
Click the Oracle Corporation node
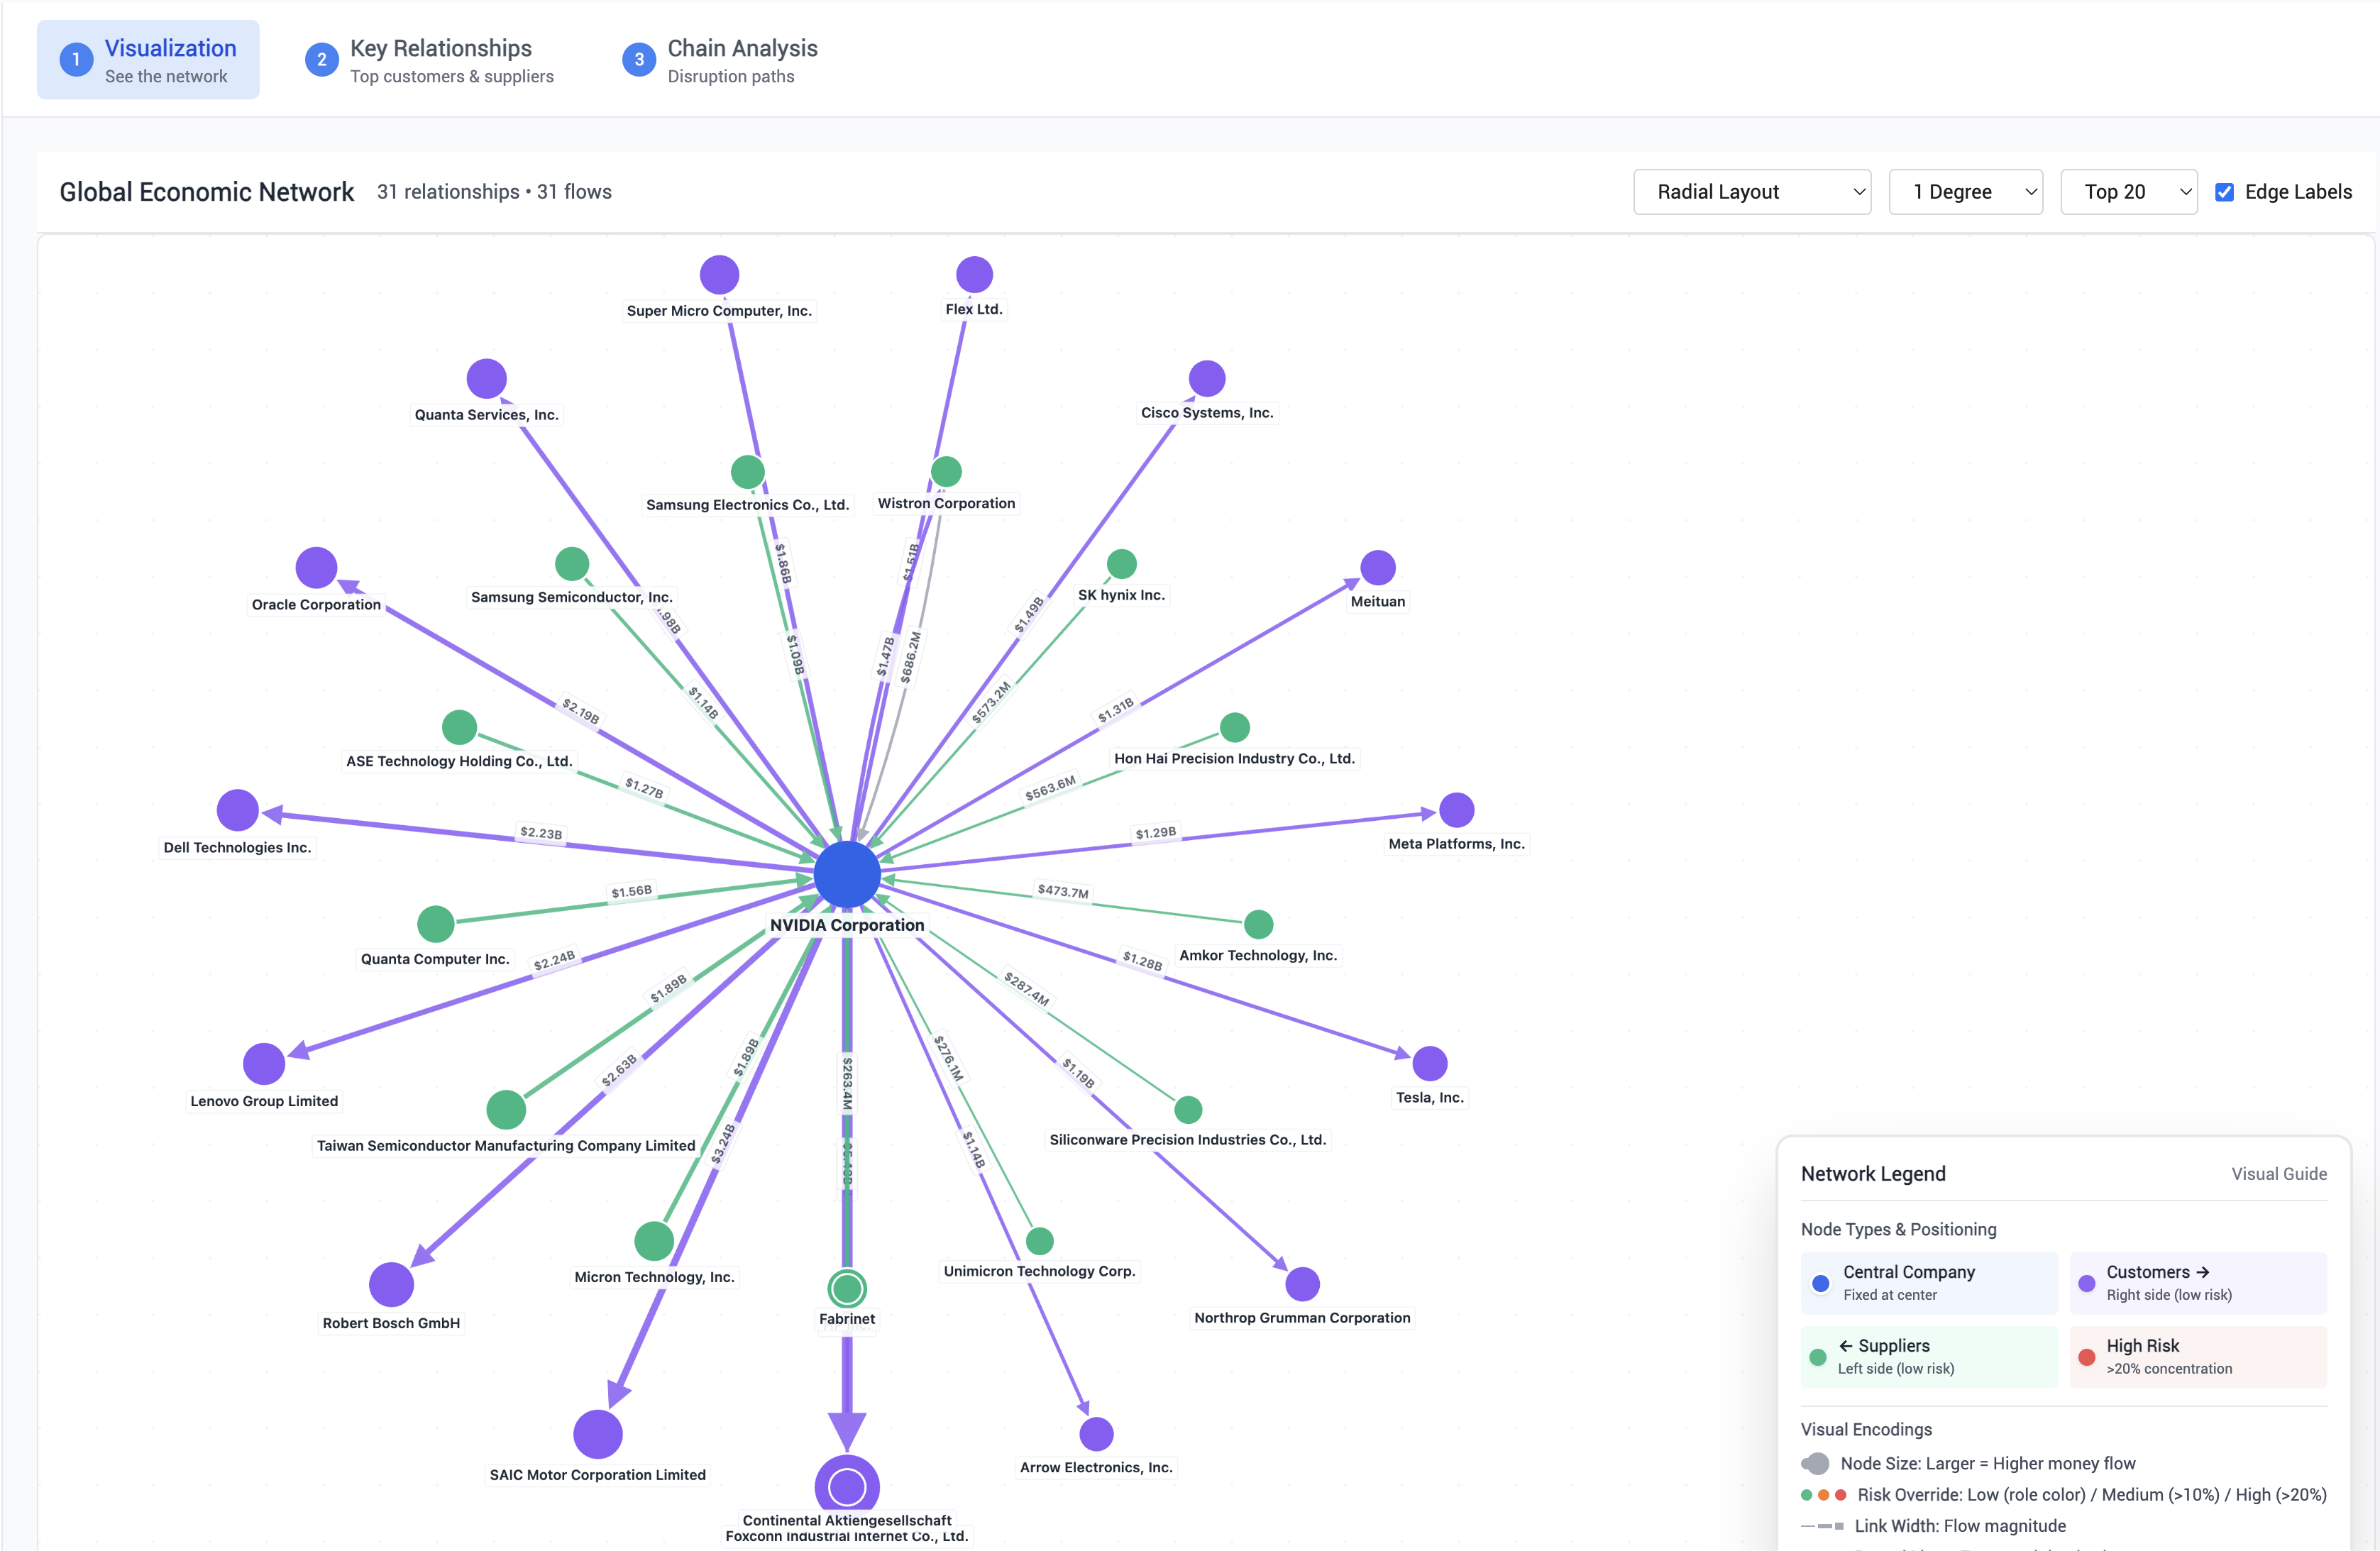pyautogui.click(x=316, y=570)
